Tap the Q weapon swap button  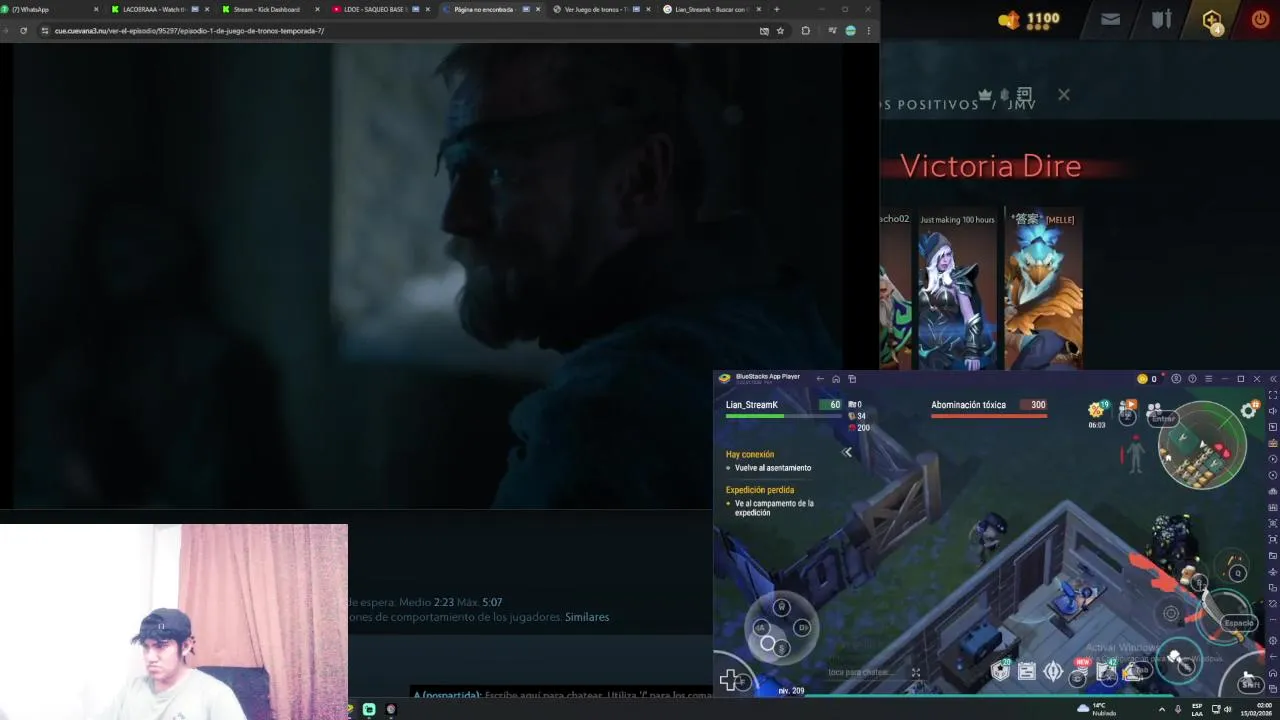(x=1237, y=572)
